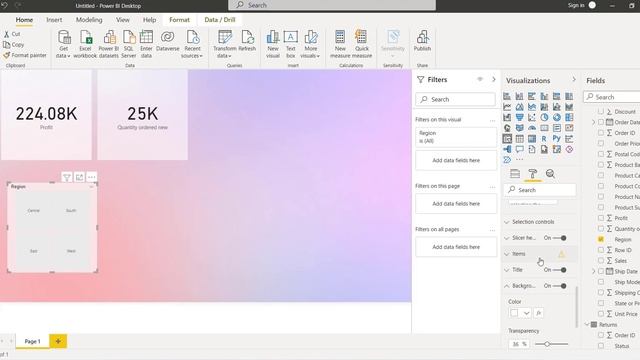Select the table visualization icon
Screen dimensions: 640x360
pyautogui.click(x=519, y=139)
